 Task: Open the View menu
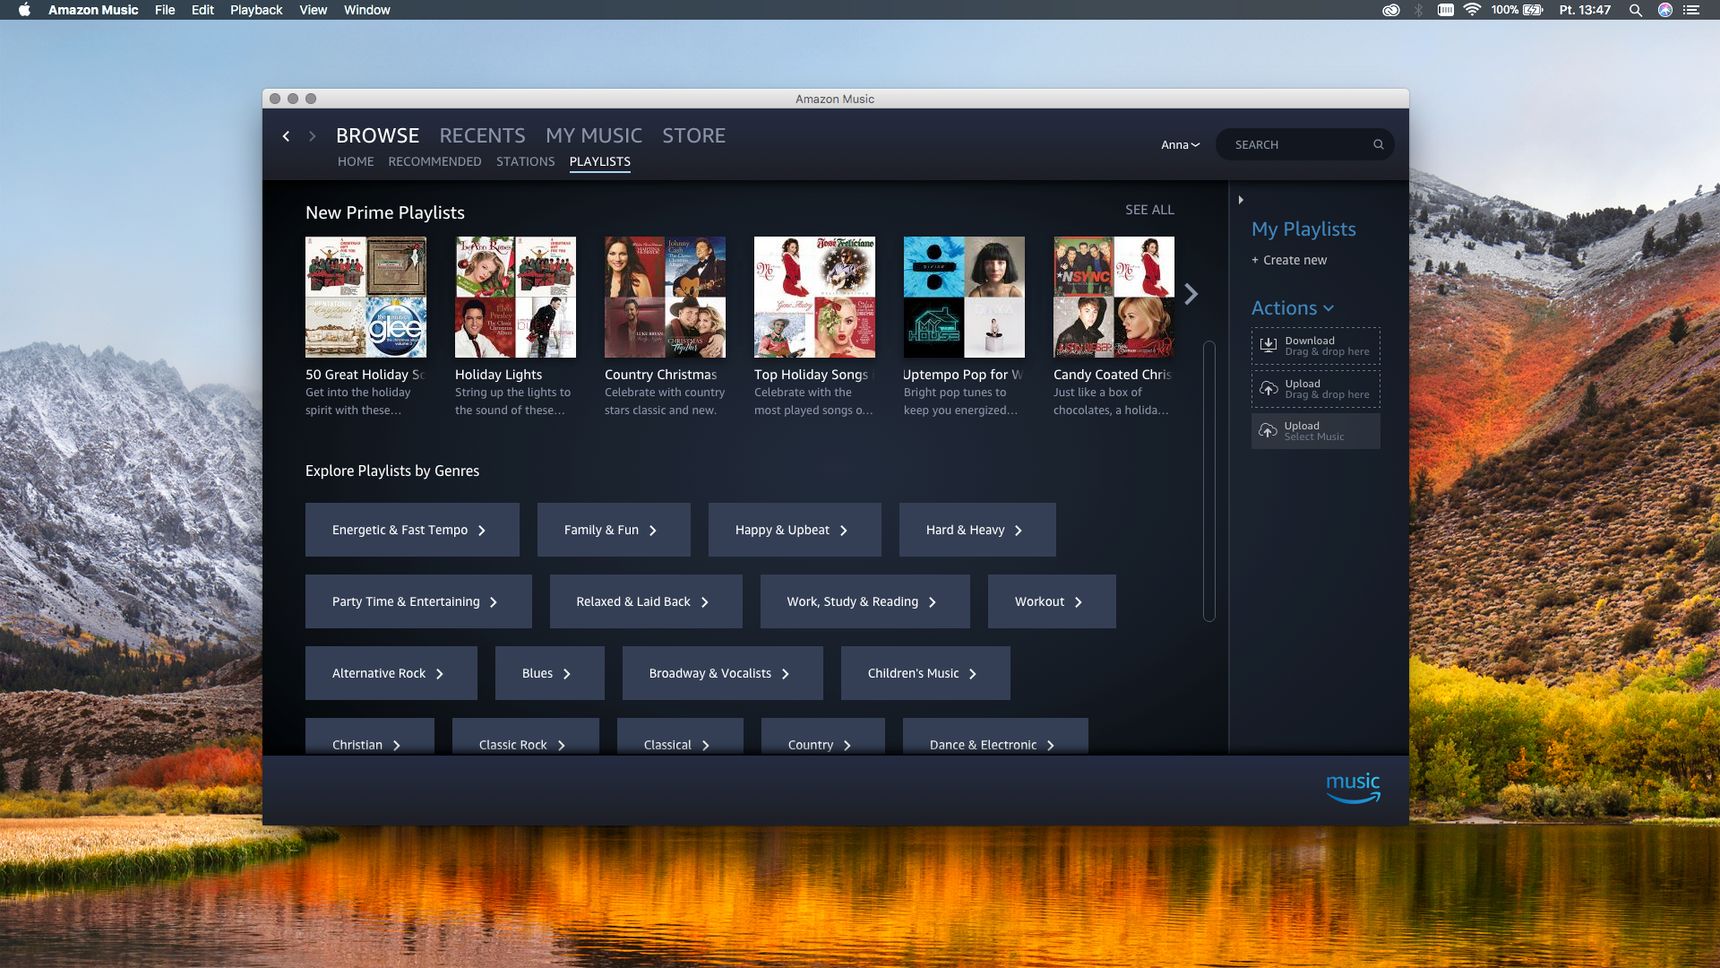coord(313,10)
